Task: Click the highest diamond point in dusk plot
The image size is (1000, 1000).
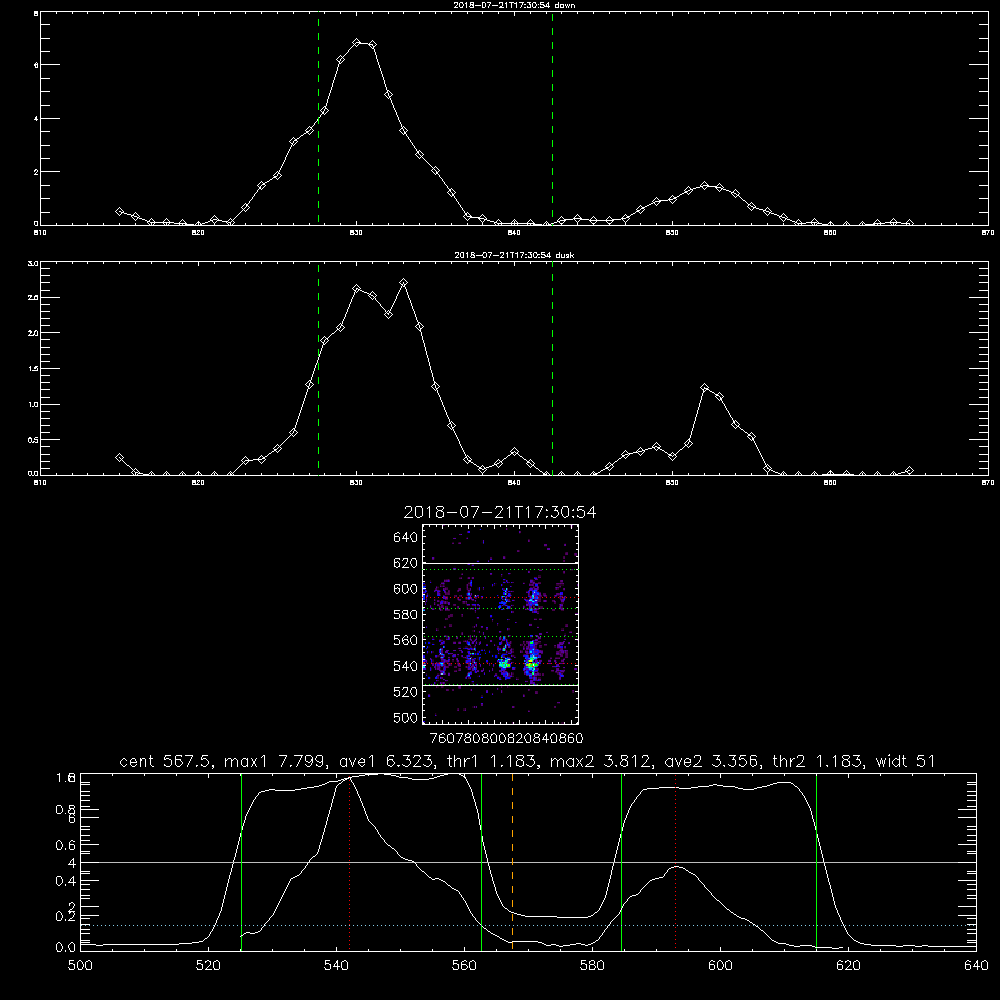Action: point(403,283)
